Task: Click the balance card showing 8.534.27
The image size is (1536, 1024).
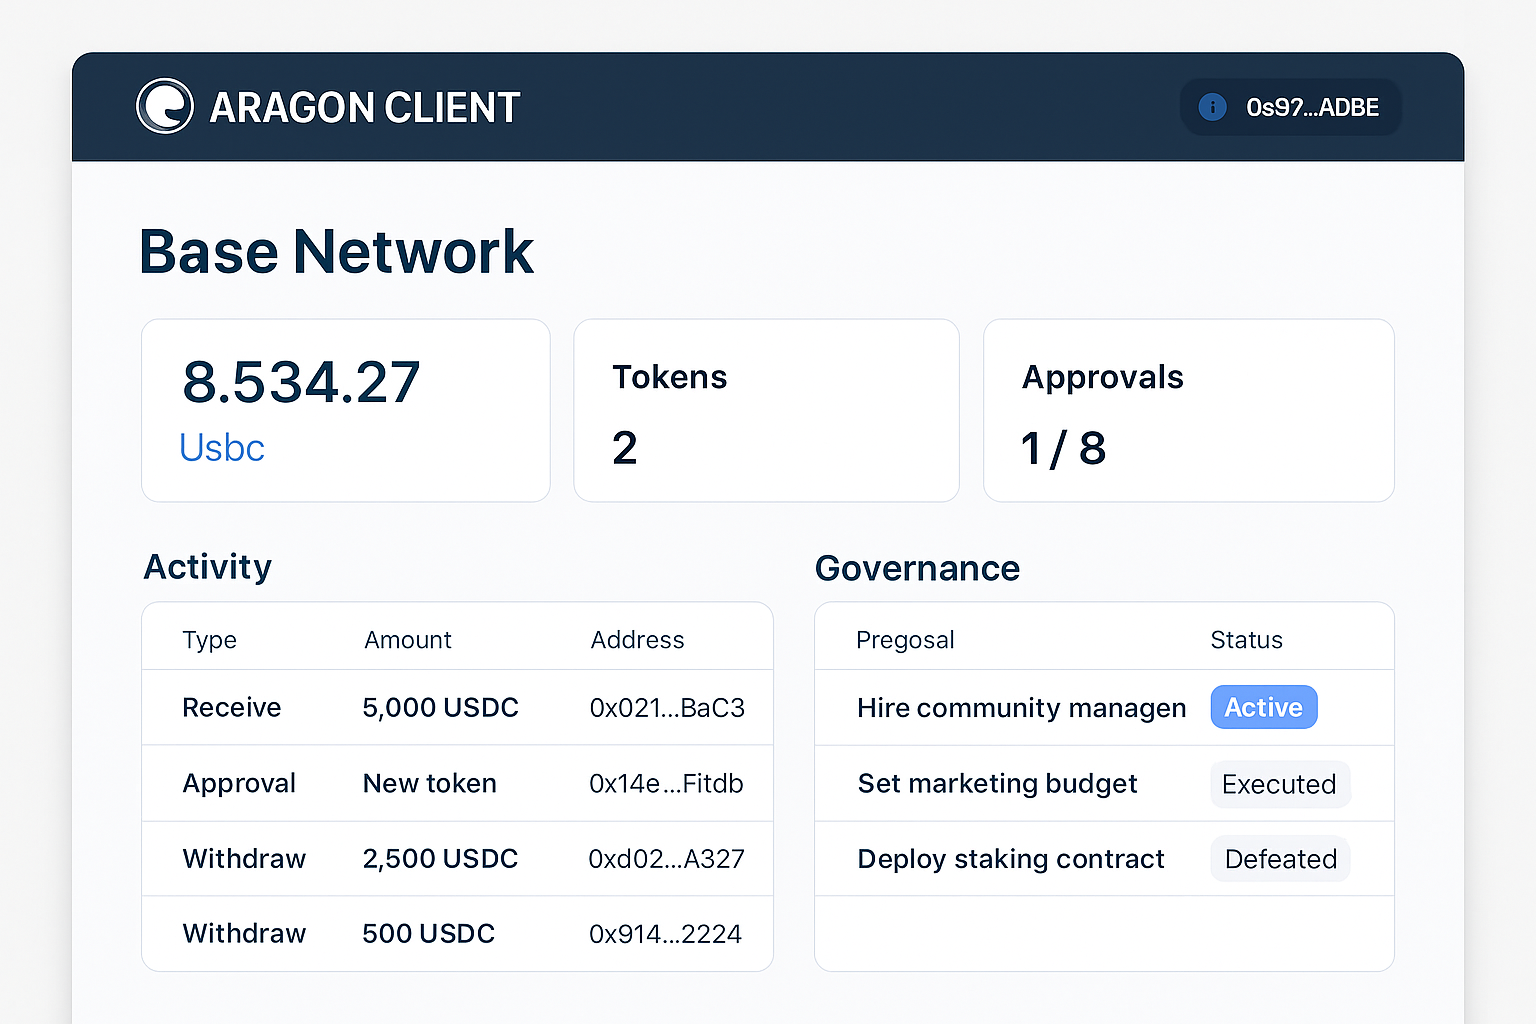Action: coord(345,410)
